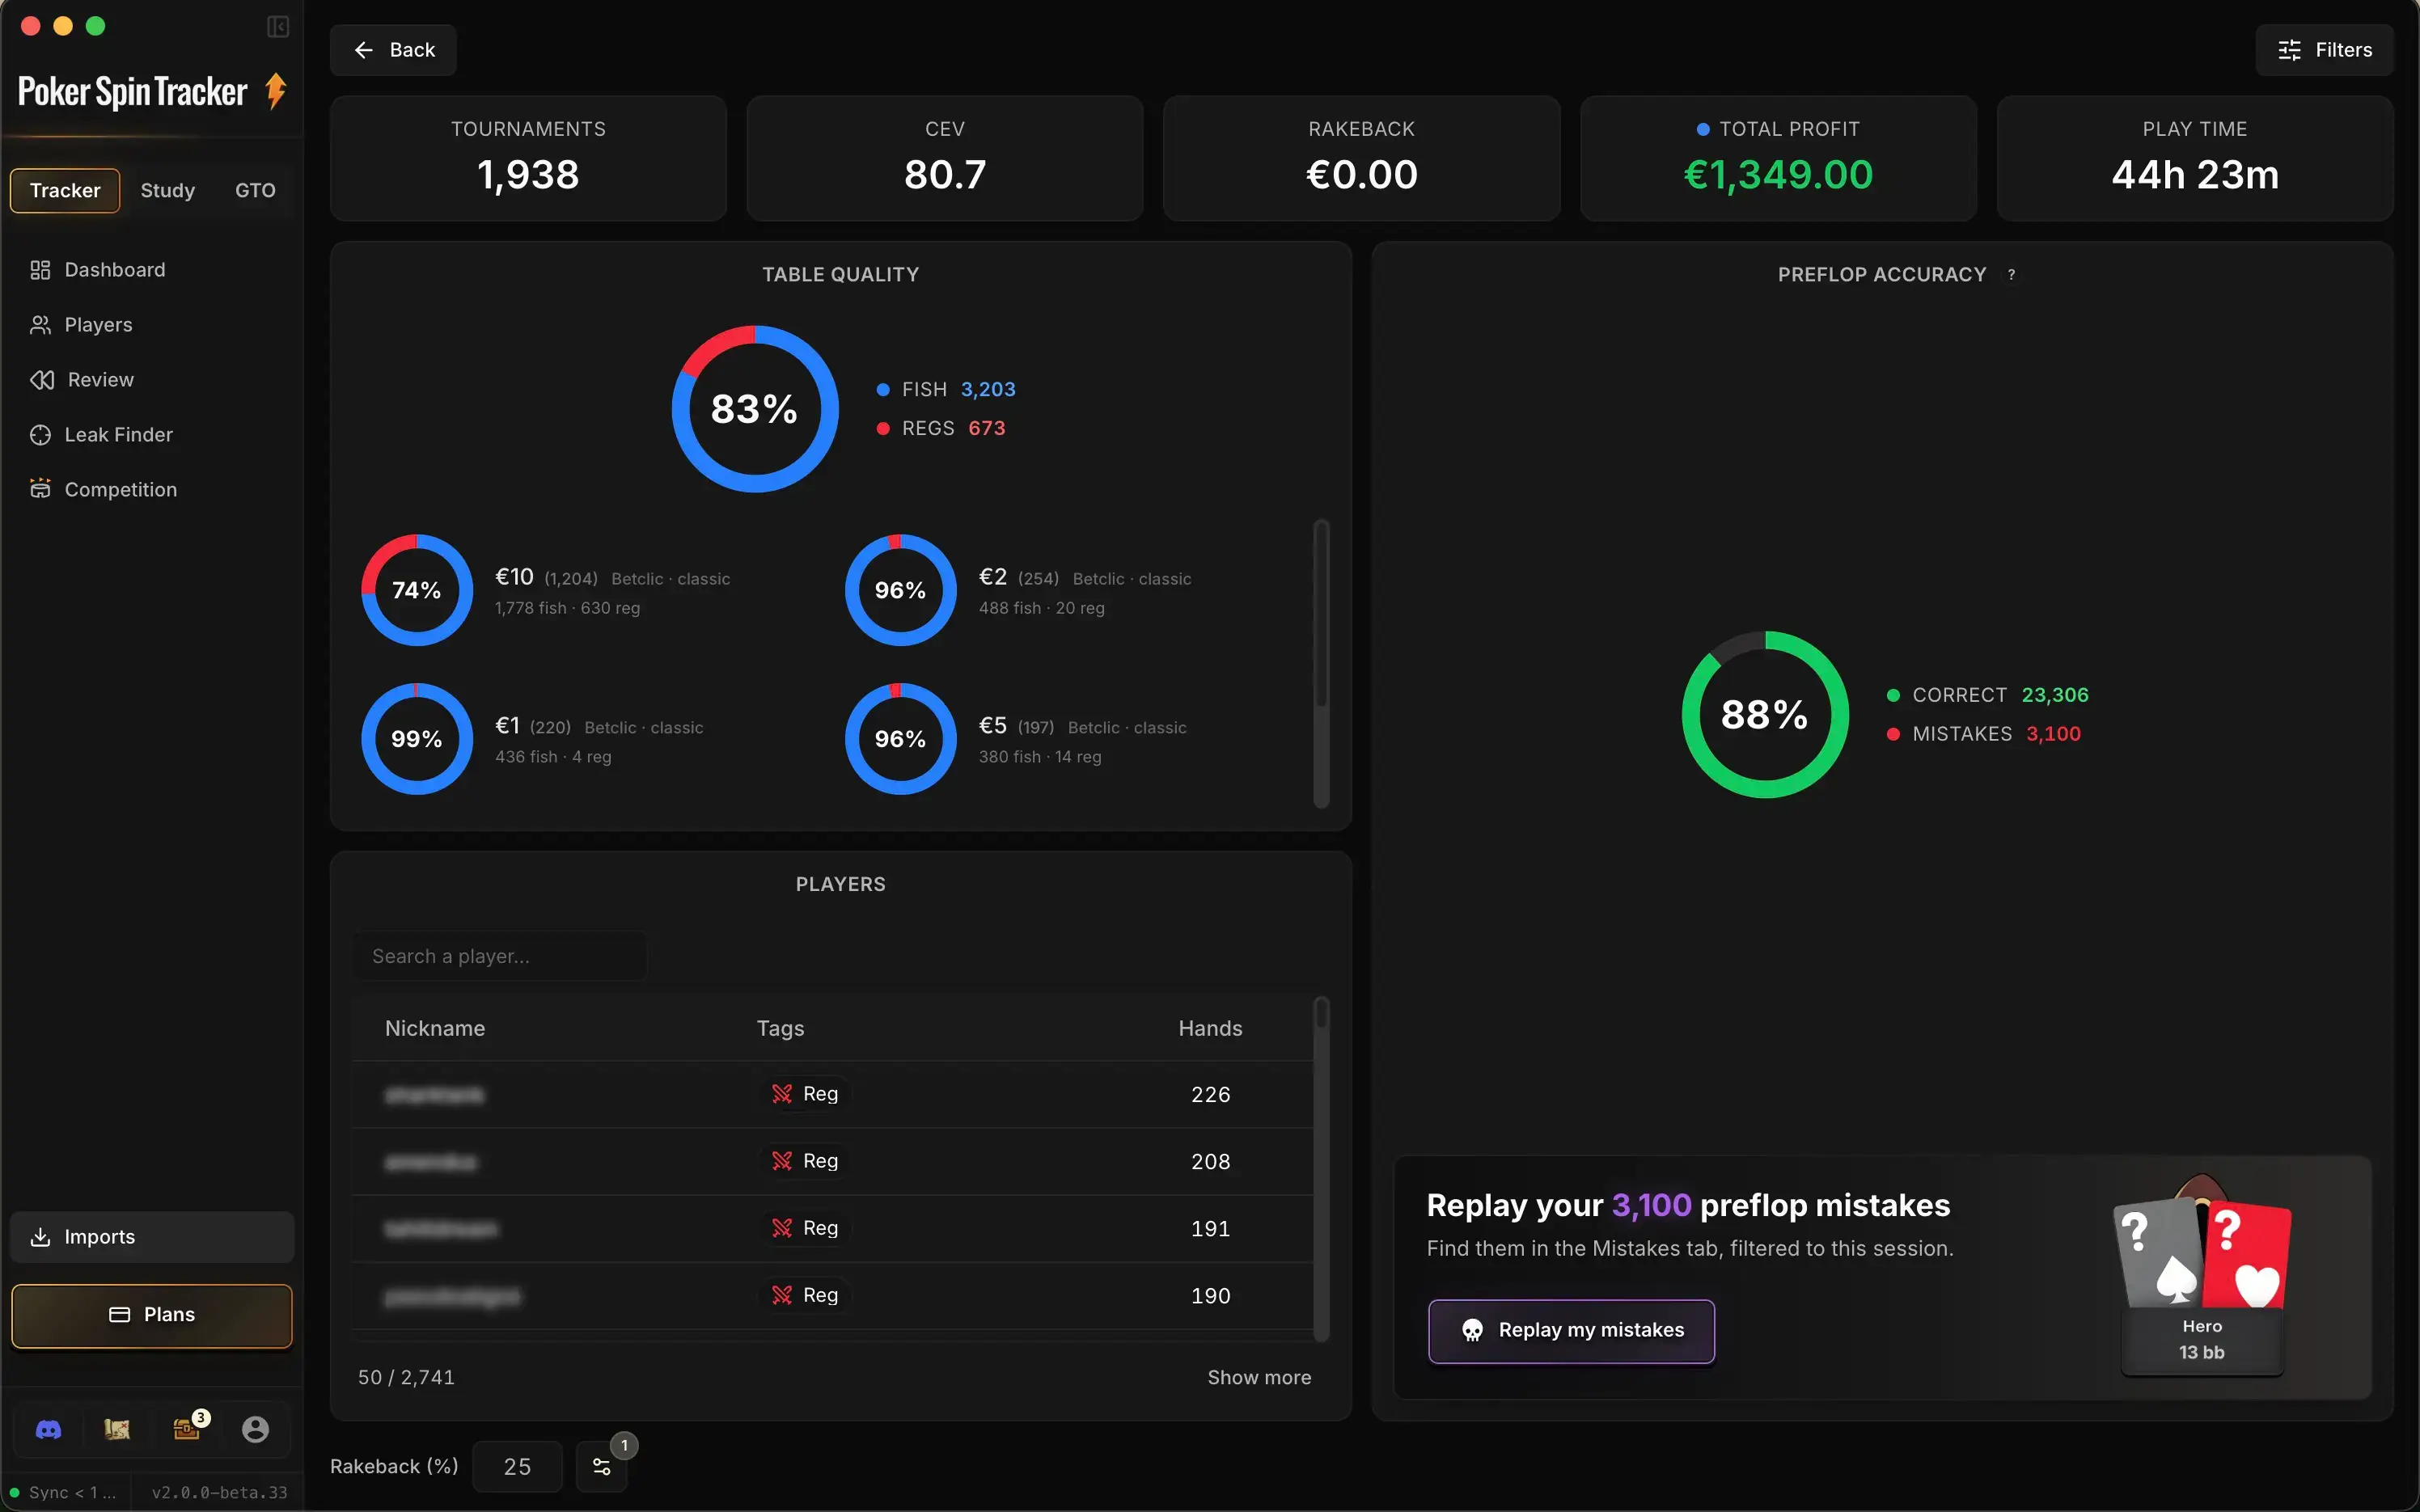This screenshot has width=2420, height=1512.
Task: Switch to the GTO tab
Action: click(x=255, y=191)
